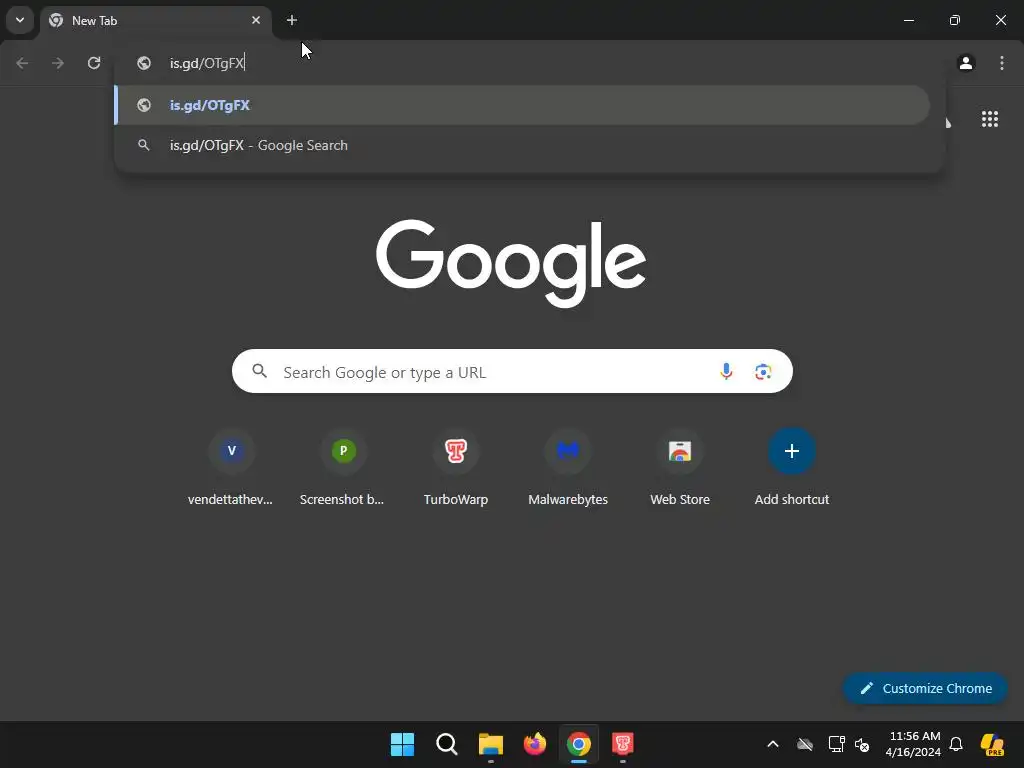The height and width of the screenshot is (768, 1024).
Task: Select the is.gd/OTgFX URL suggestion
Action: click(522, 105)
